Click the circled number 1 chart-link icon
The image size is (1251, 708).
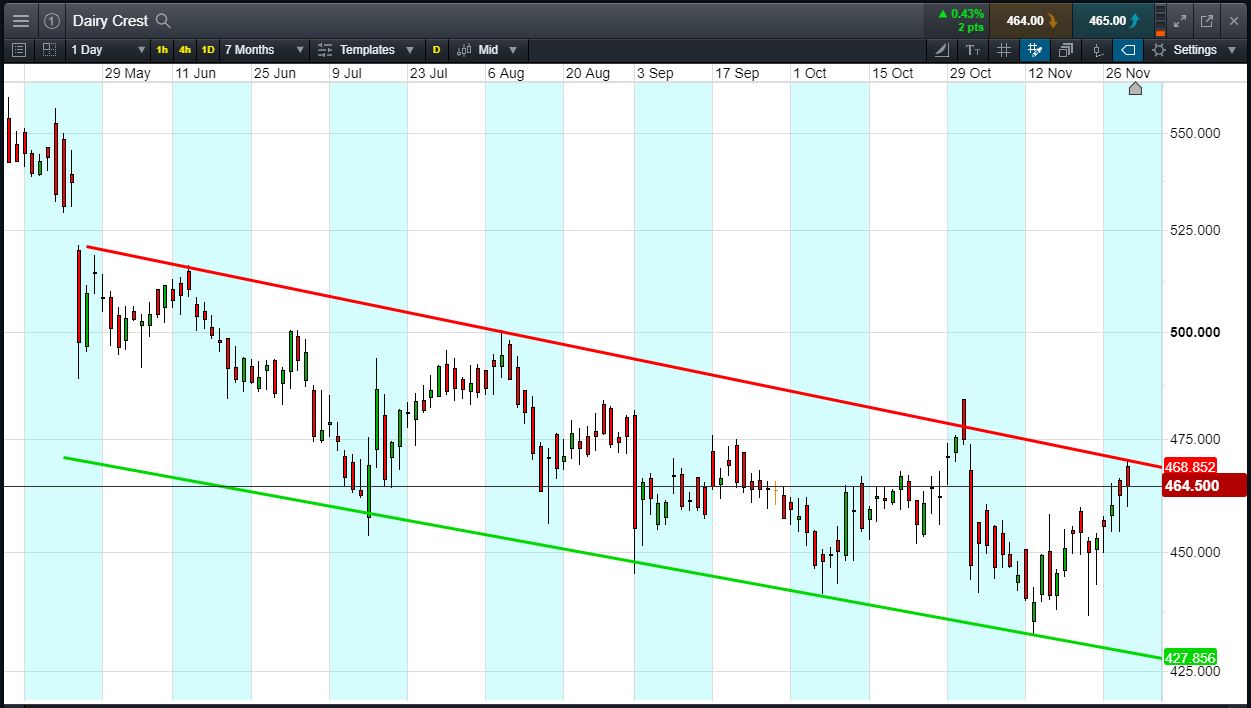click(52, 20)
